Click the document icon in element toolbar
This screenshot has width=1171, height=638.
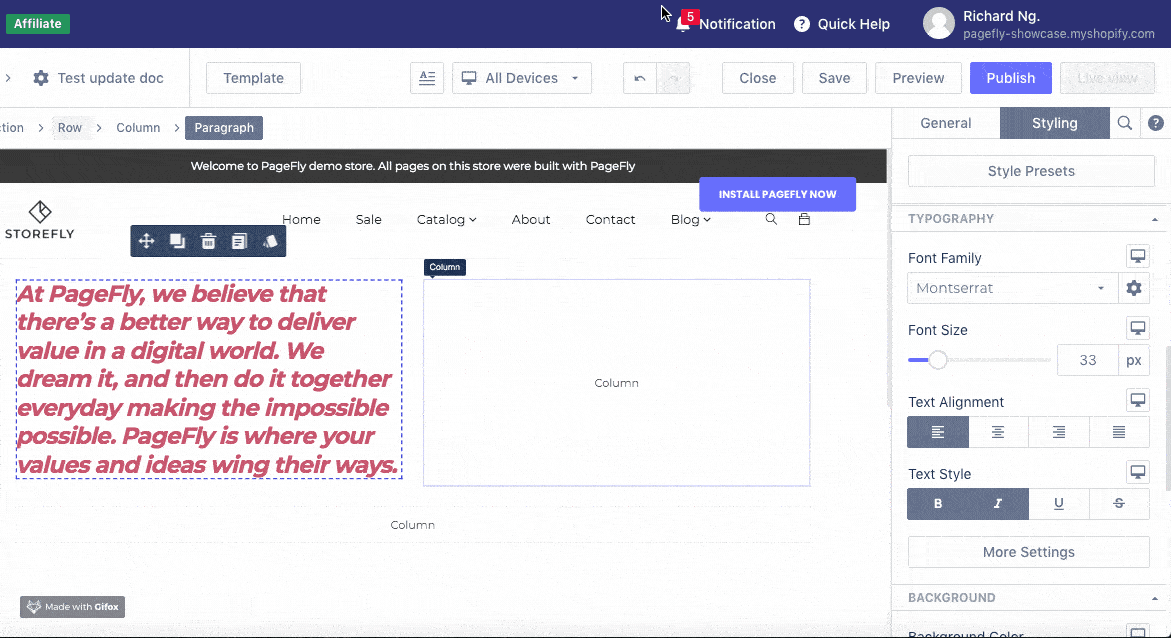(239, 241)
